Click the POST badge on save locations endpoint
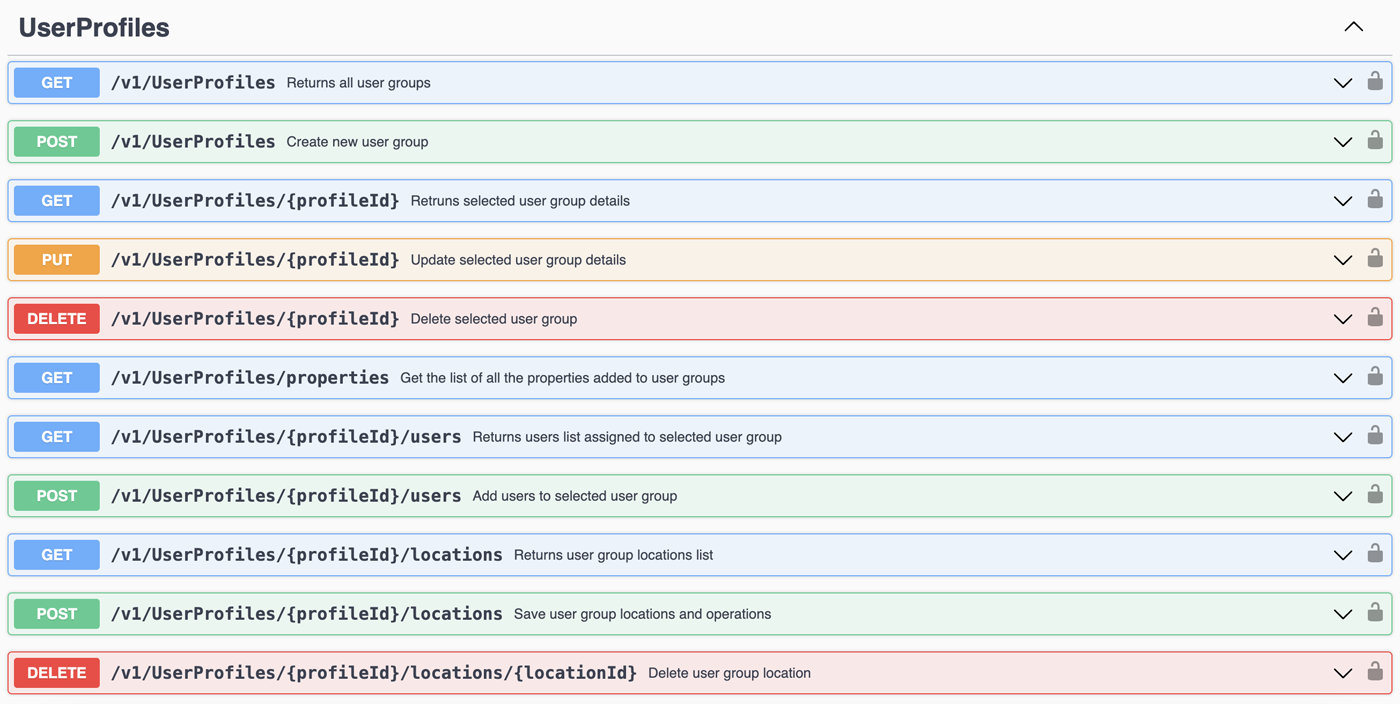The height and width of the screenshot is (704, 1400). pyautogui.click(x=56, y=613)
